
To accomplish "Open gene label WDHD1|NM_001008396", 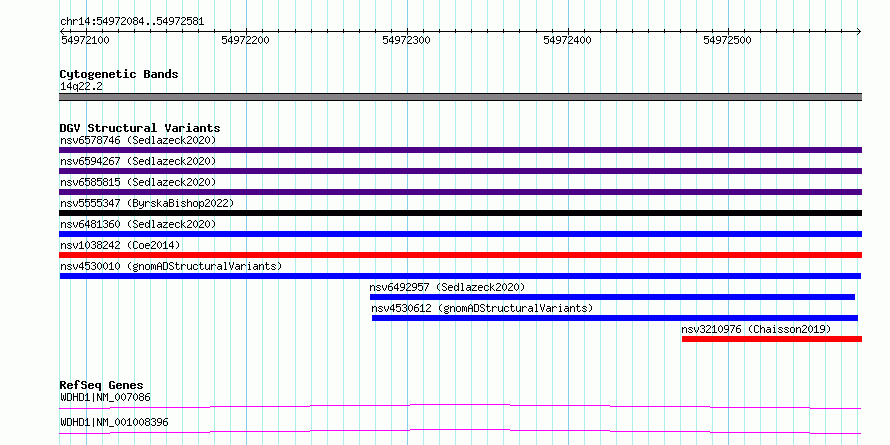I will coord(114,423).
